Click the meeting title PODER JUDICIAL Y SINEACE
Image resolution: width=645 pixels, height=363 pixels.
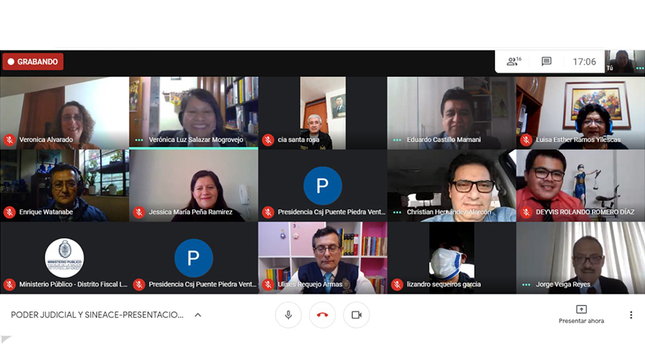coord(97,315)
